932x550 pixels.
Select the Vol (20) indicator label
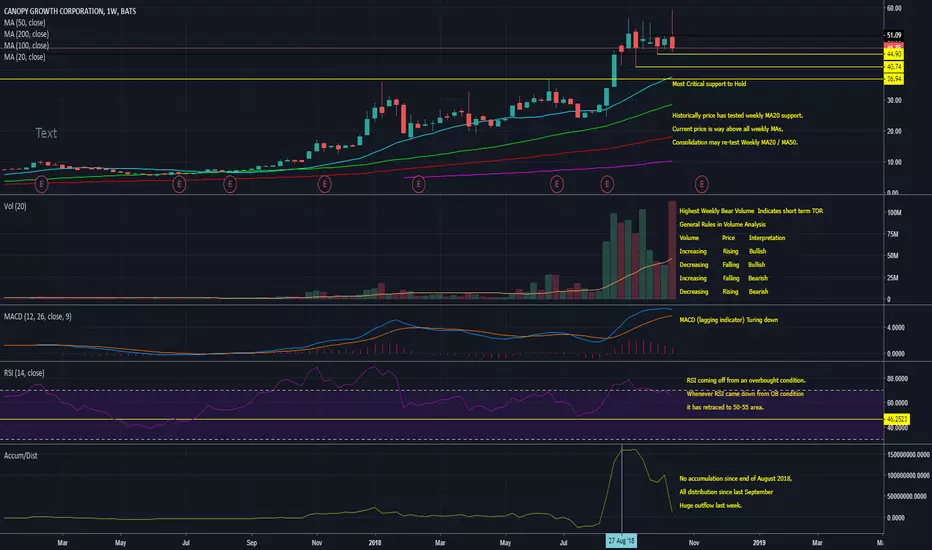click(15, 206)
